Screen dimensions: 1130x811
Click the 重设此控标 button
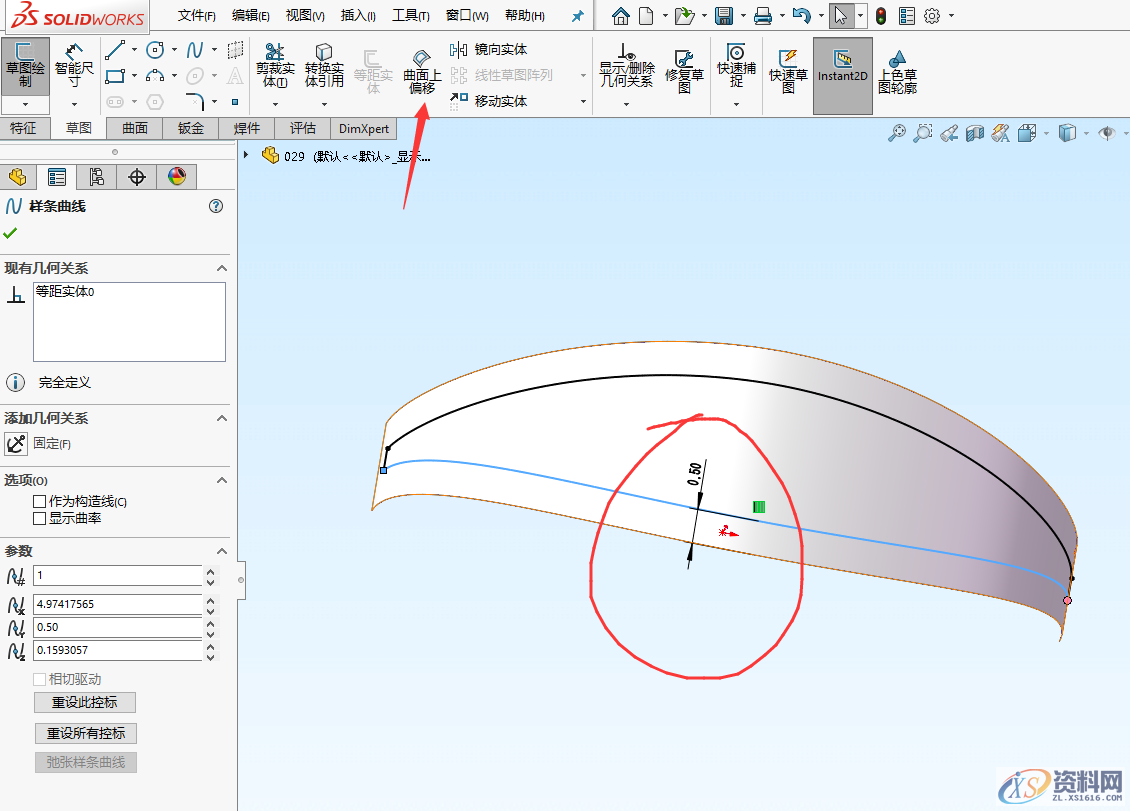(x=84, y=702)
